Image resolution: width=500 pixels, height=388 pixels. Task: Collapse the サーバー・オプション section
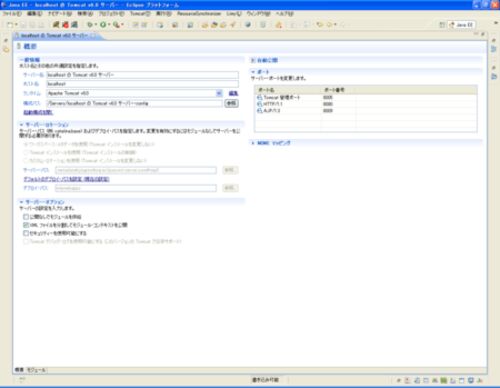tap(21, 202)
